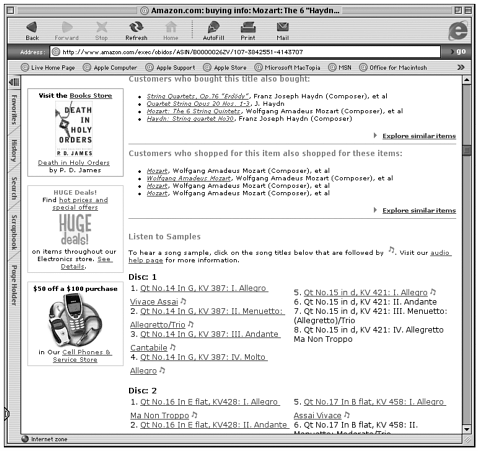This screenshot has height=451, width=480.
Task: Open the Search side tab
Action: tap(14, 188)
